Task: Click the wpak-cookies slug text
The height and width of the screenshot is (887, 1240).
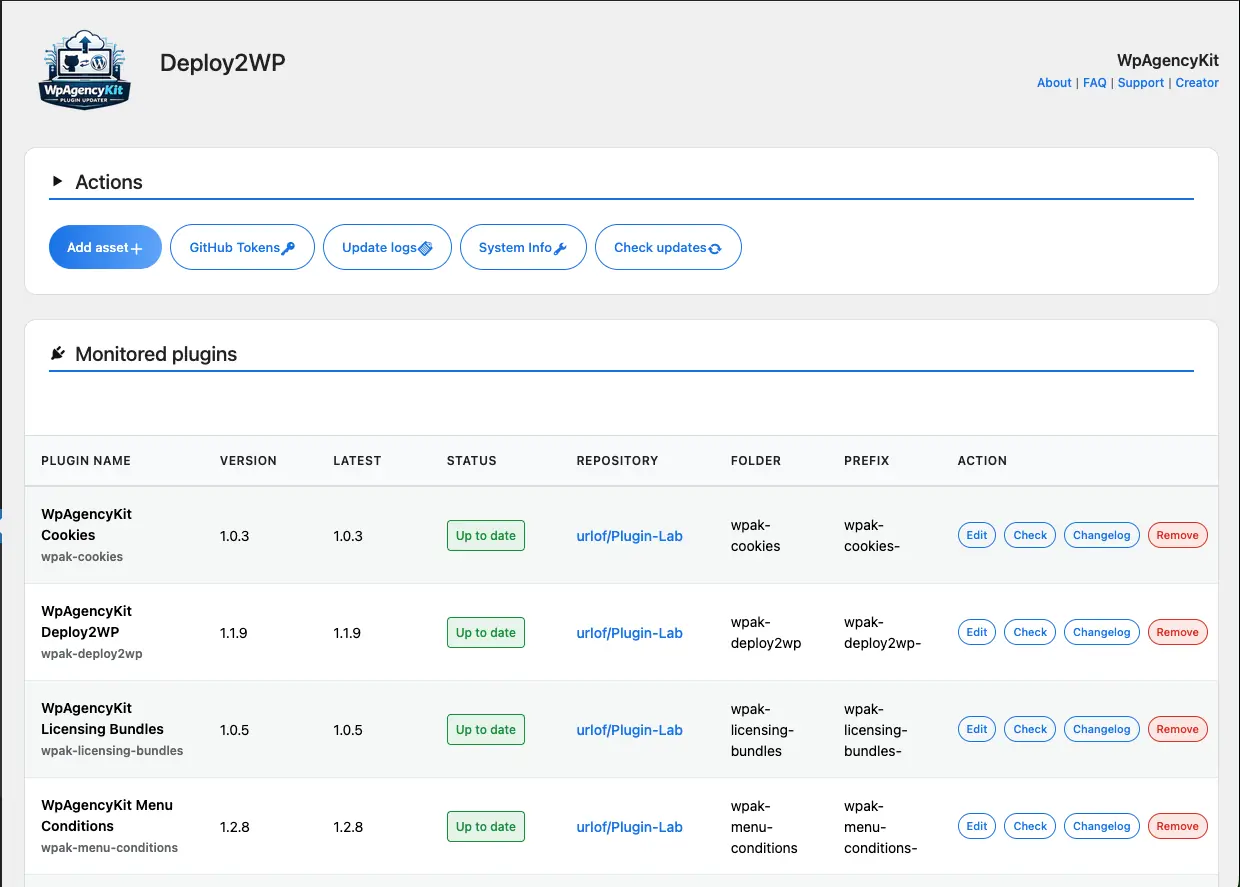Action: (82, 557)
